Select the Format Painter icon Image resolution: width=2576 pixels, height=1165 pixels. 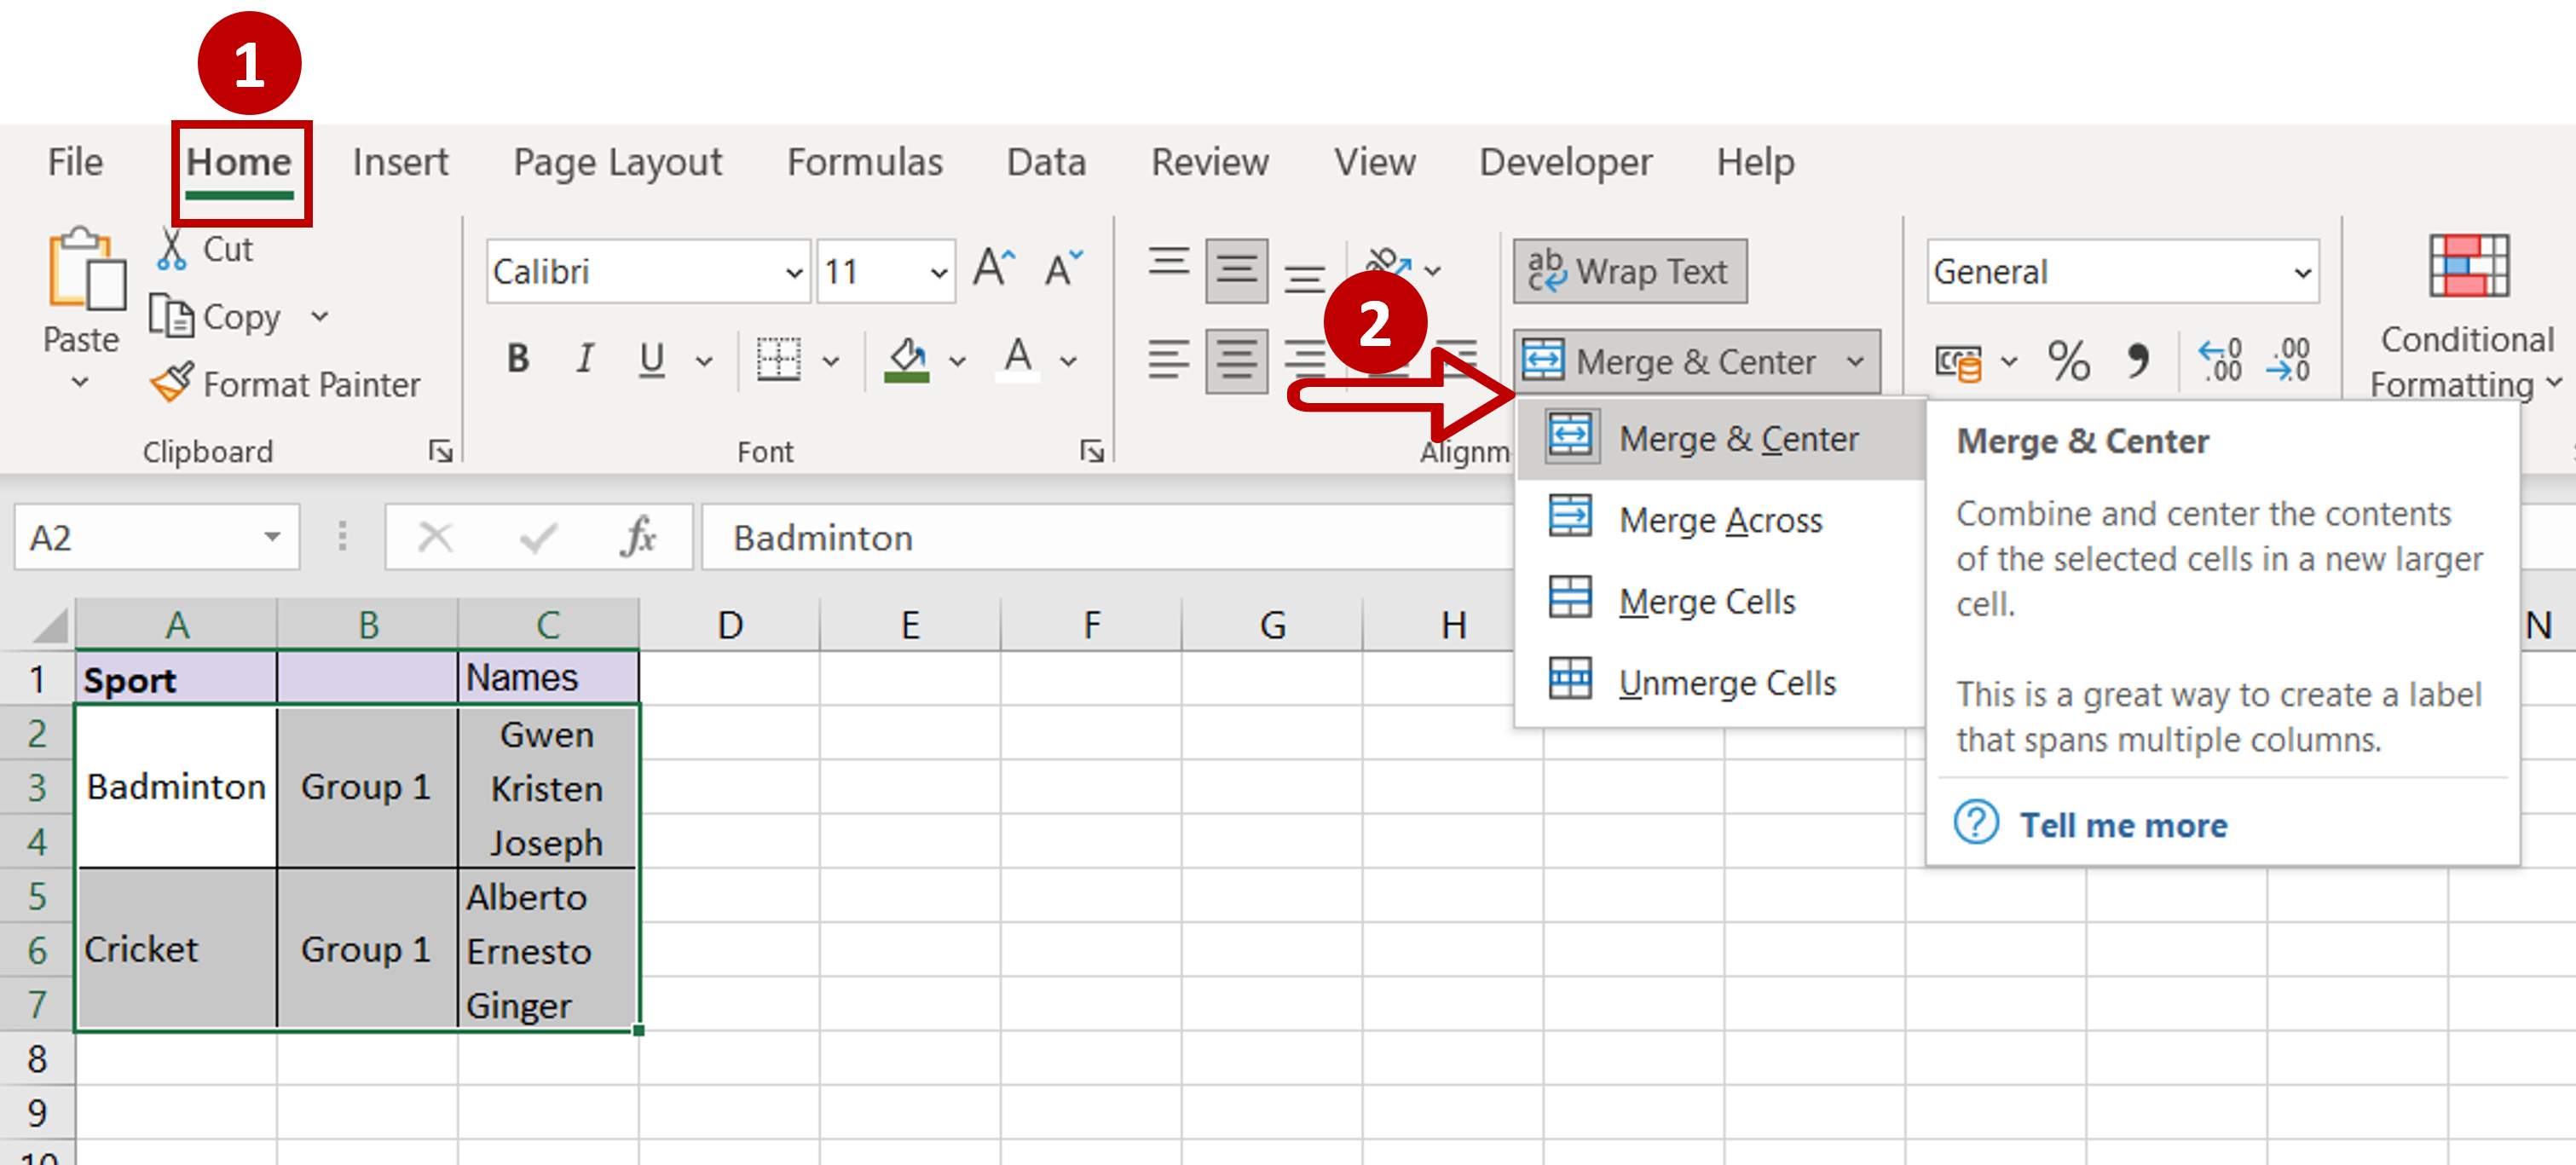point(170,383)
